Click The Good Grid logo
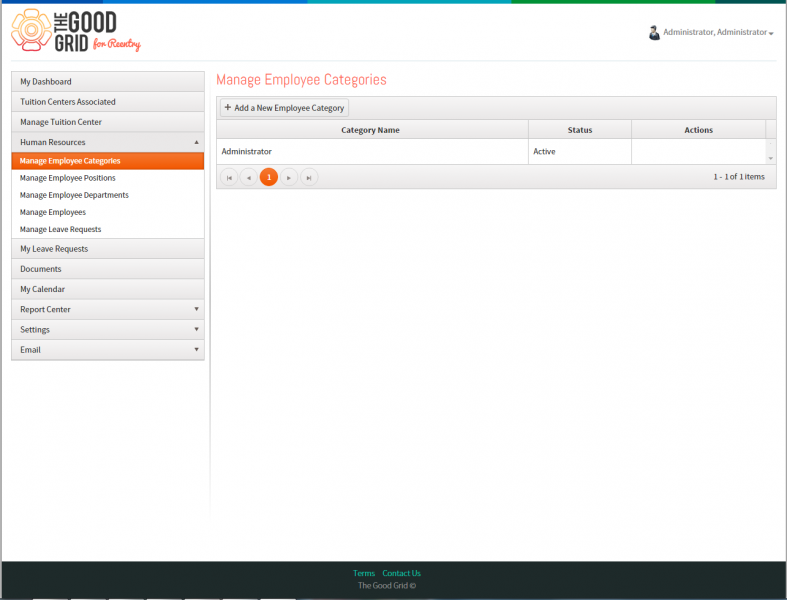Screen dimensions: 787x600 coord(76,31)
